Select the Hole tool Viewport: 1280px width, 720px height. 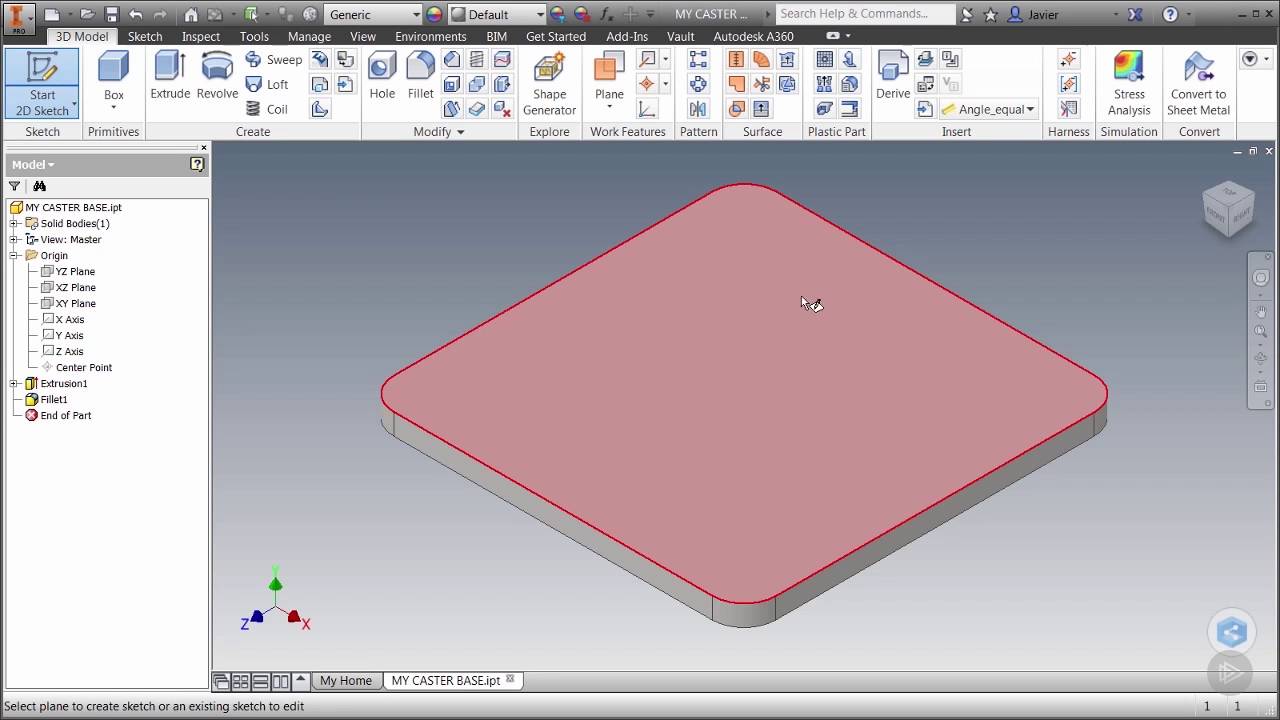click(x=382, y=75)
